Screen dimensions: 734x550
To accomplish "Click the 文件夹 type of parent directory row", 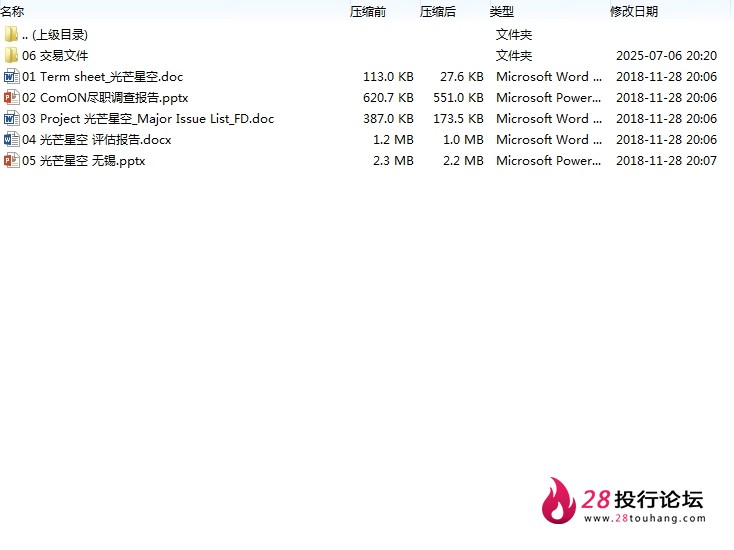I will click(x=514, y=35).
